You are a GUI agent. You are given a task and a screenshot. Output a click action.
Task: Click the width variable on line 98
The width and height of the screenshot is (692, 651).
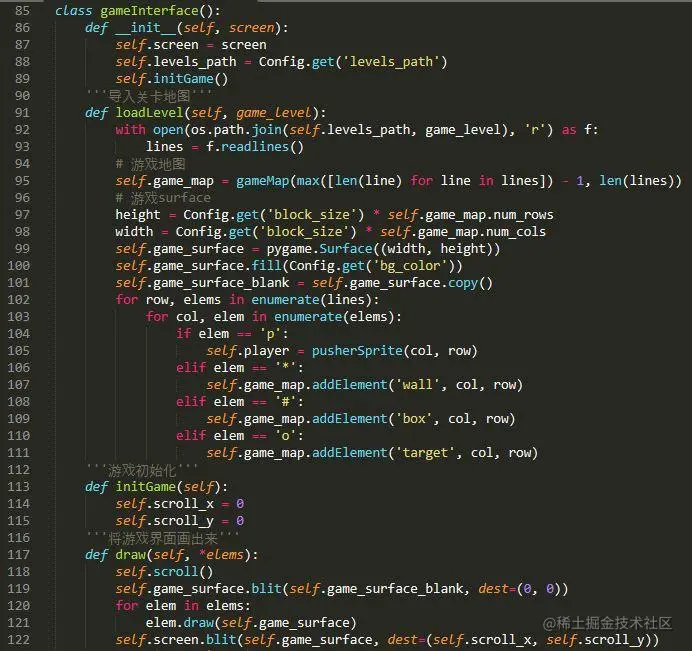[134, 232]
